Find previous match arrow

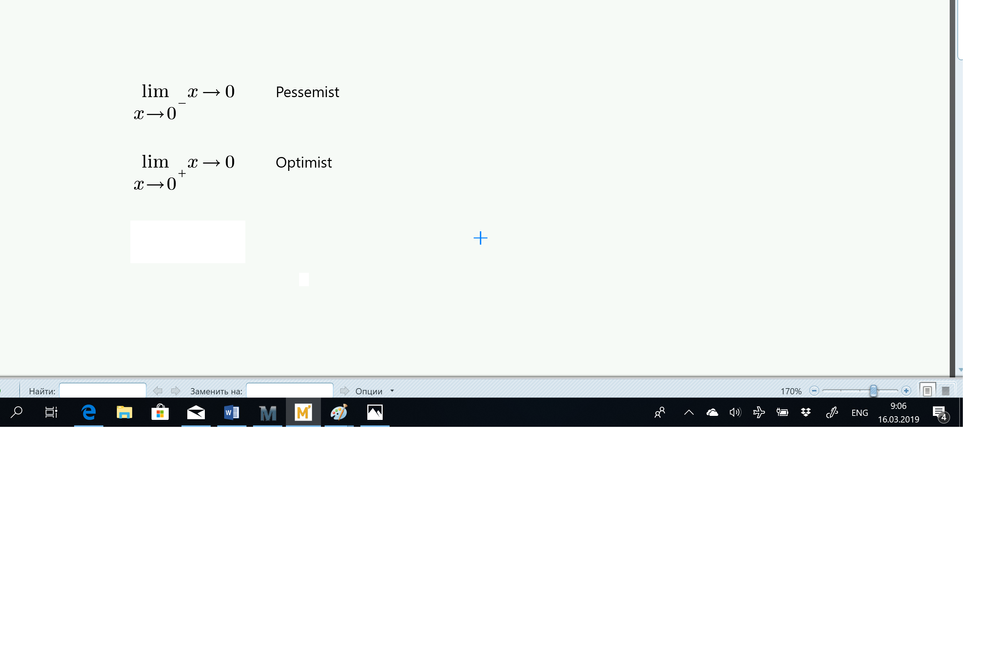coord(157,391)
